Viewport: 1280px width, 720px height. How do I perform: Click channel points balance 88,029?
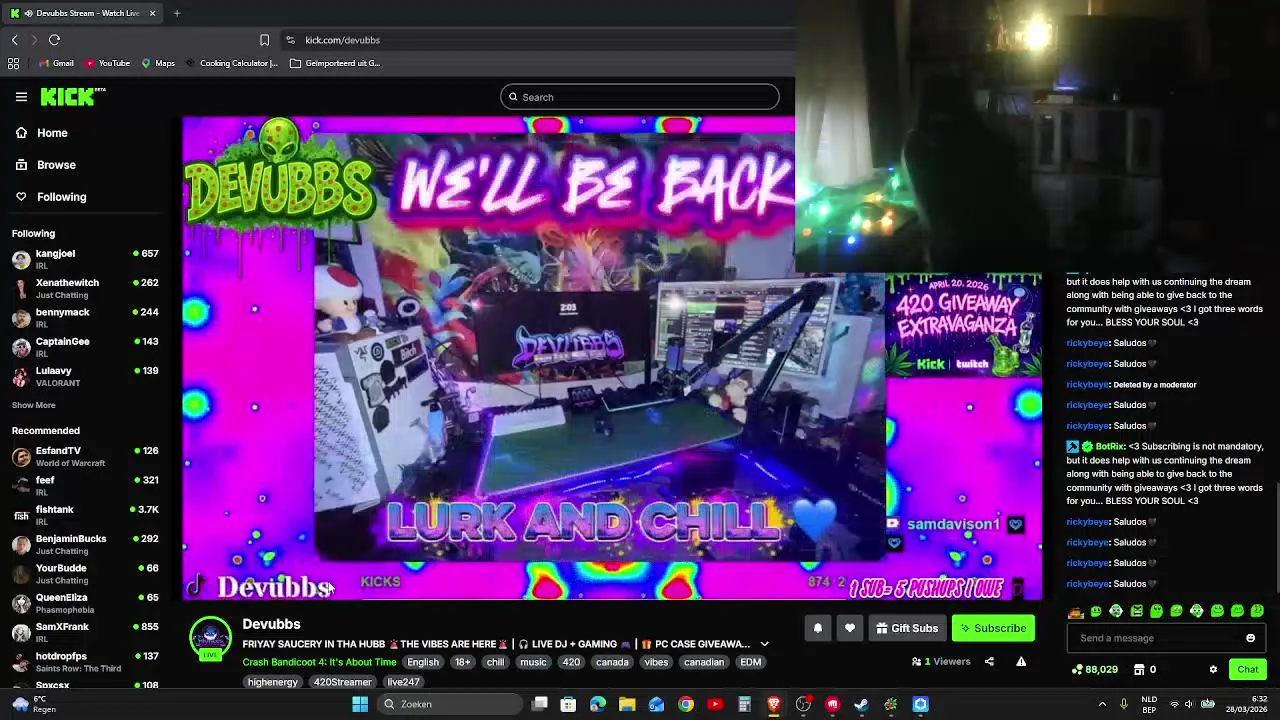[1095, 670]
